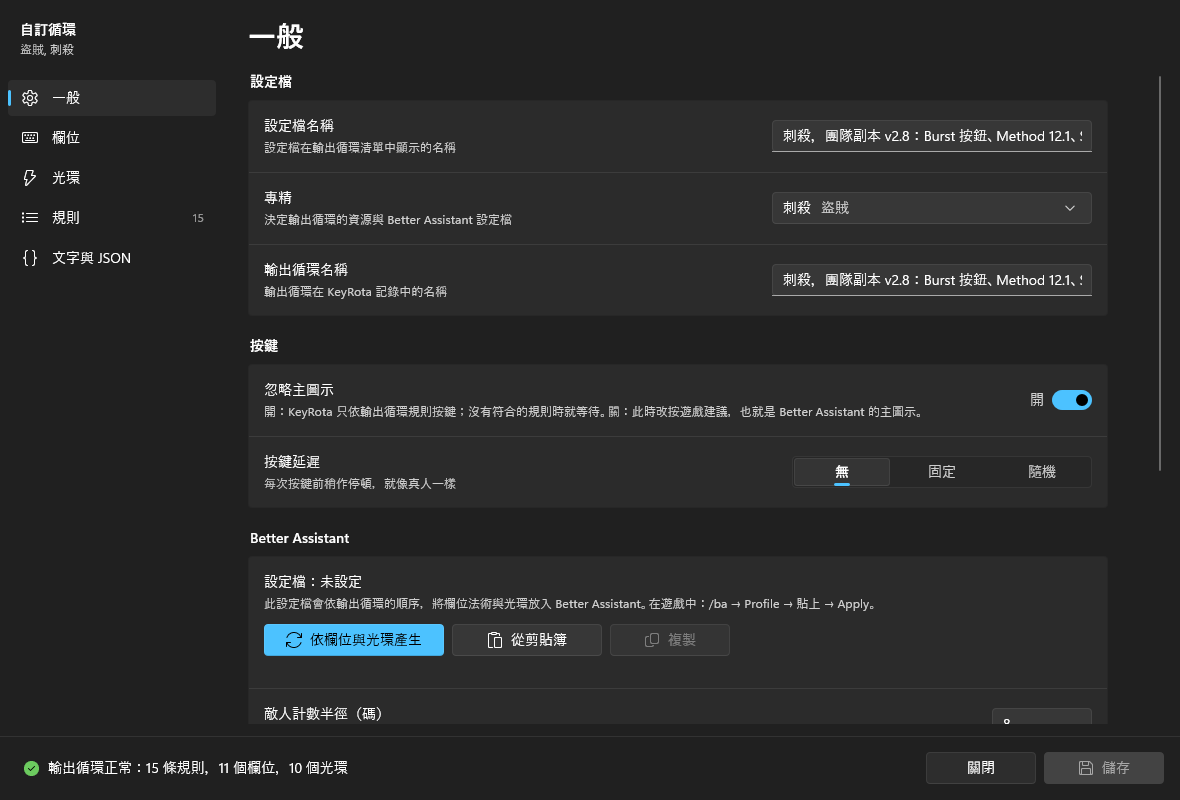This screenshot has width=1180, height=800.
Task: Click 從剪貼簿 button label
Action: (x=538, y=640)
